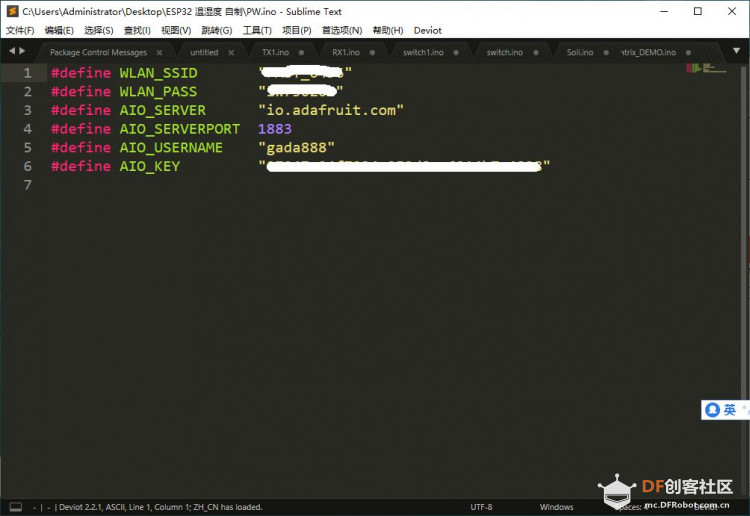Close the untitled tab
Viewport: 750px width, 516px height.
[231, 53]
